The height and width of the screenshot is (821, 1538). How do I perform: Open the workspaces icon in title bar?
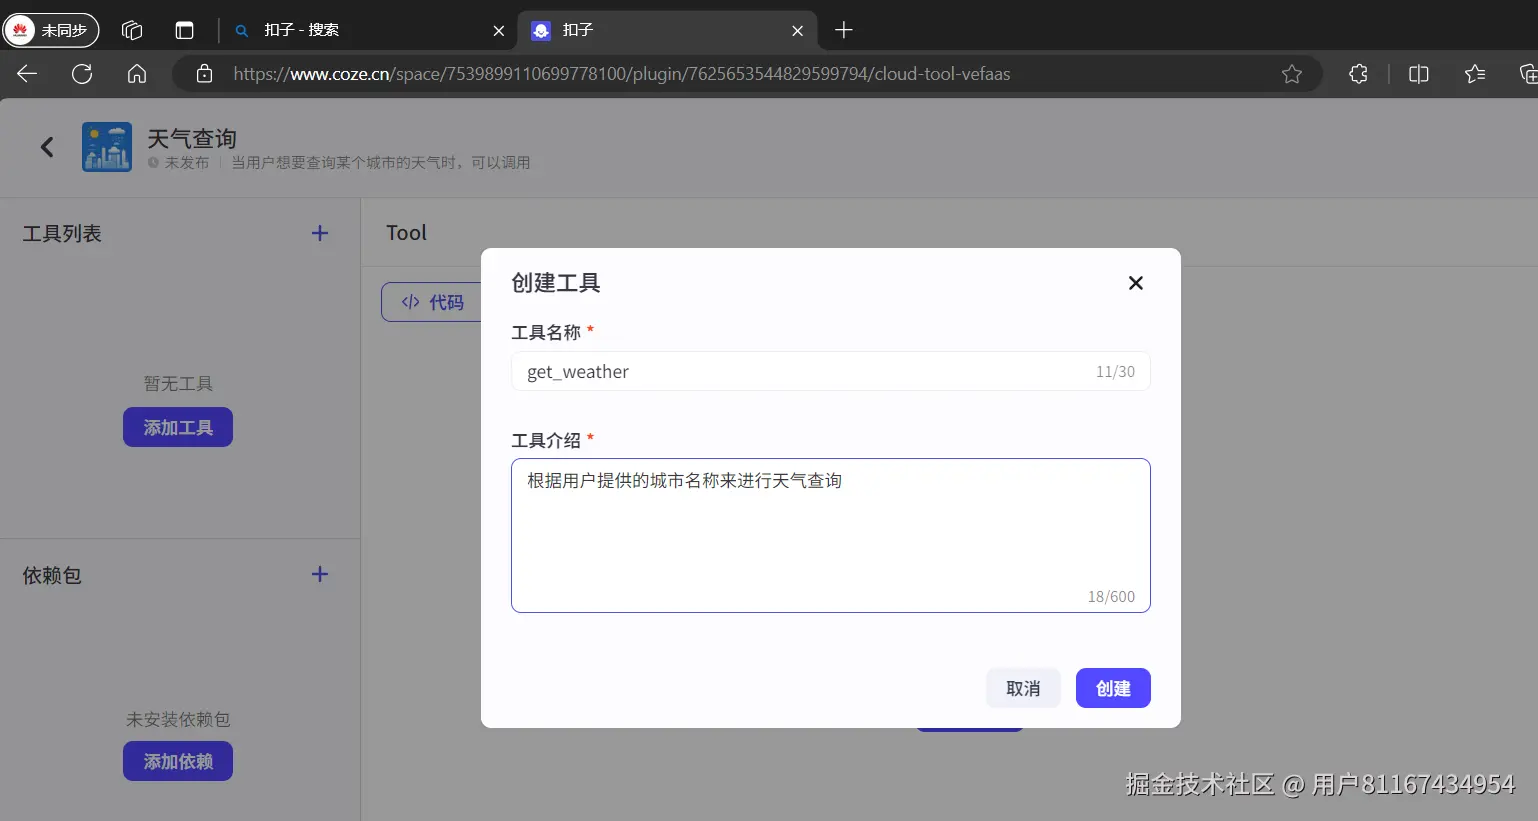tap(132, 30)
